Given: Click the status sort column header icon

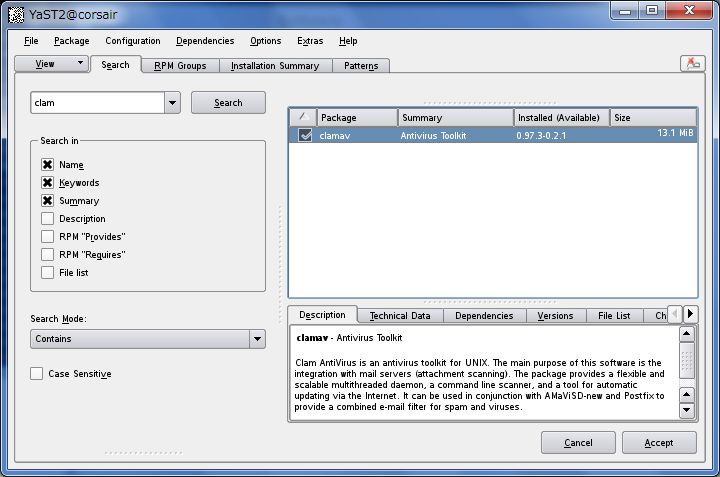Looking at the screenshot, I should (304, 118).
